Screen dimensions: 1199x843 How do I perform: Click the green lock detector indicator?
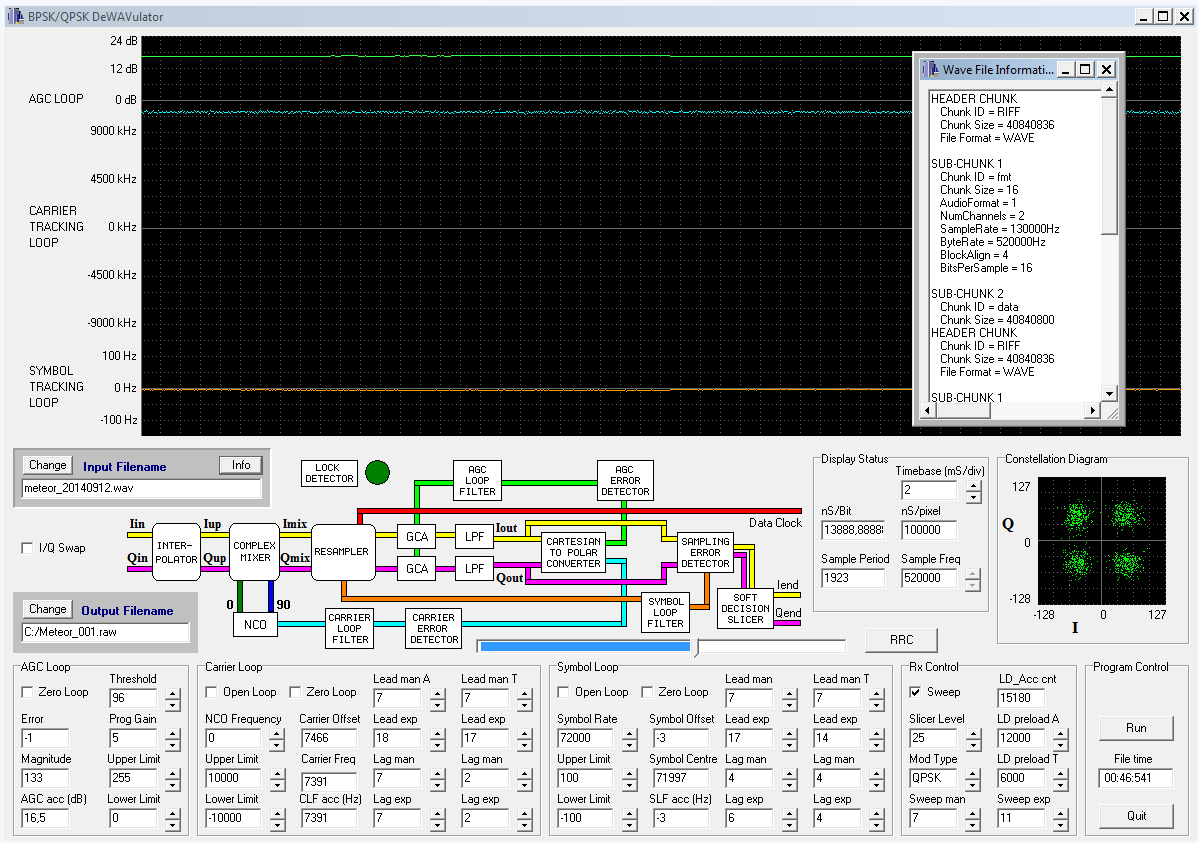coord(378,473)
